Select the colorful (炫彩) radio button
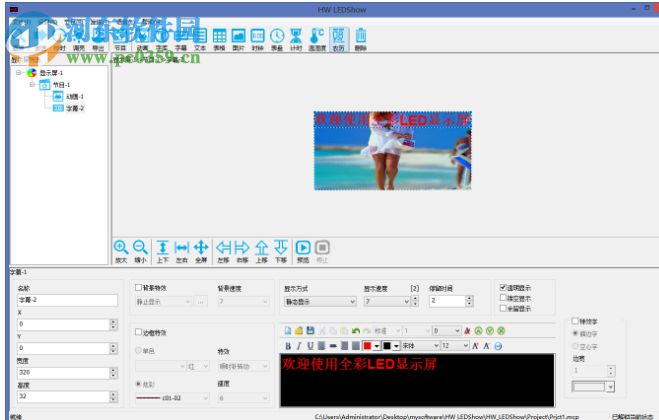 138,384
